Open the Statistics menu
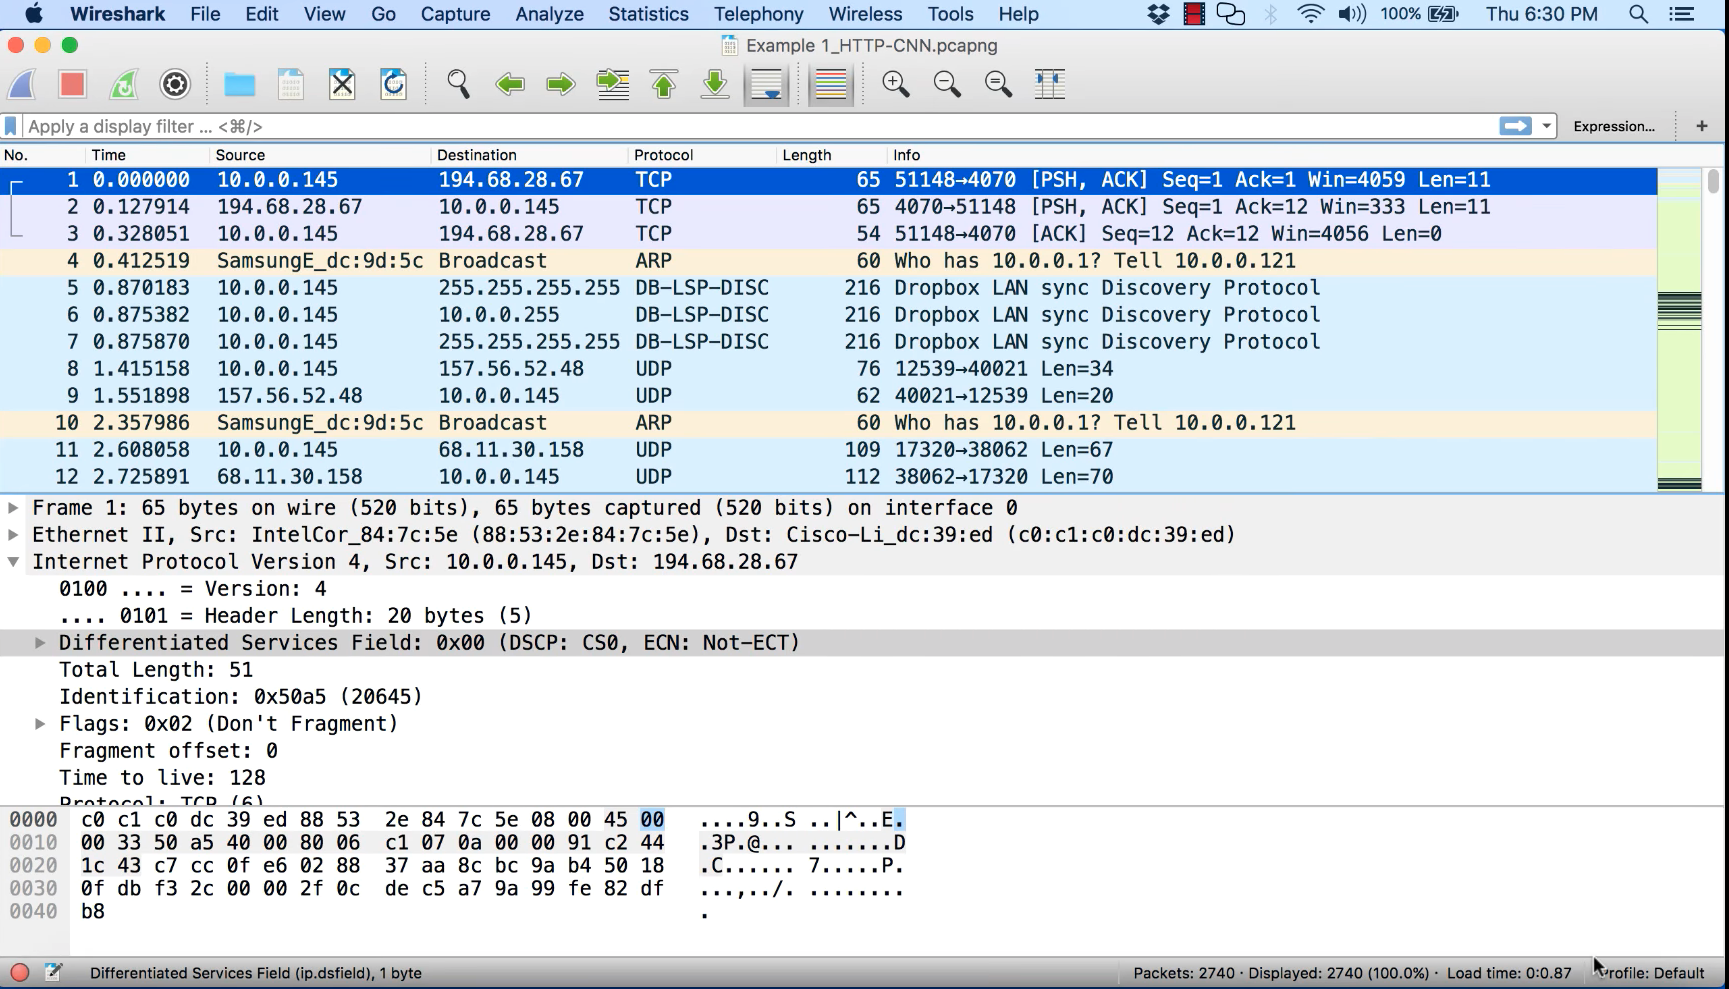This screenshot has width=1729, height=989. click(x=648, y=14)
